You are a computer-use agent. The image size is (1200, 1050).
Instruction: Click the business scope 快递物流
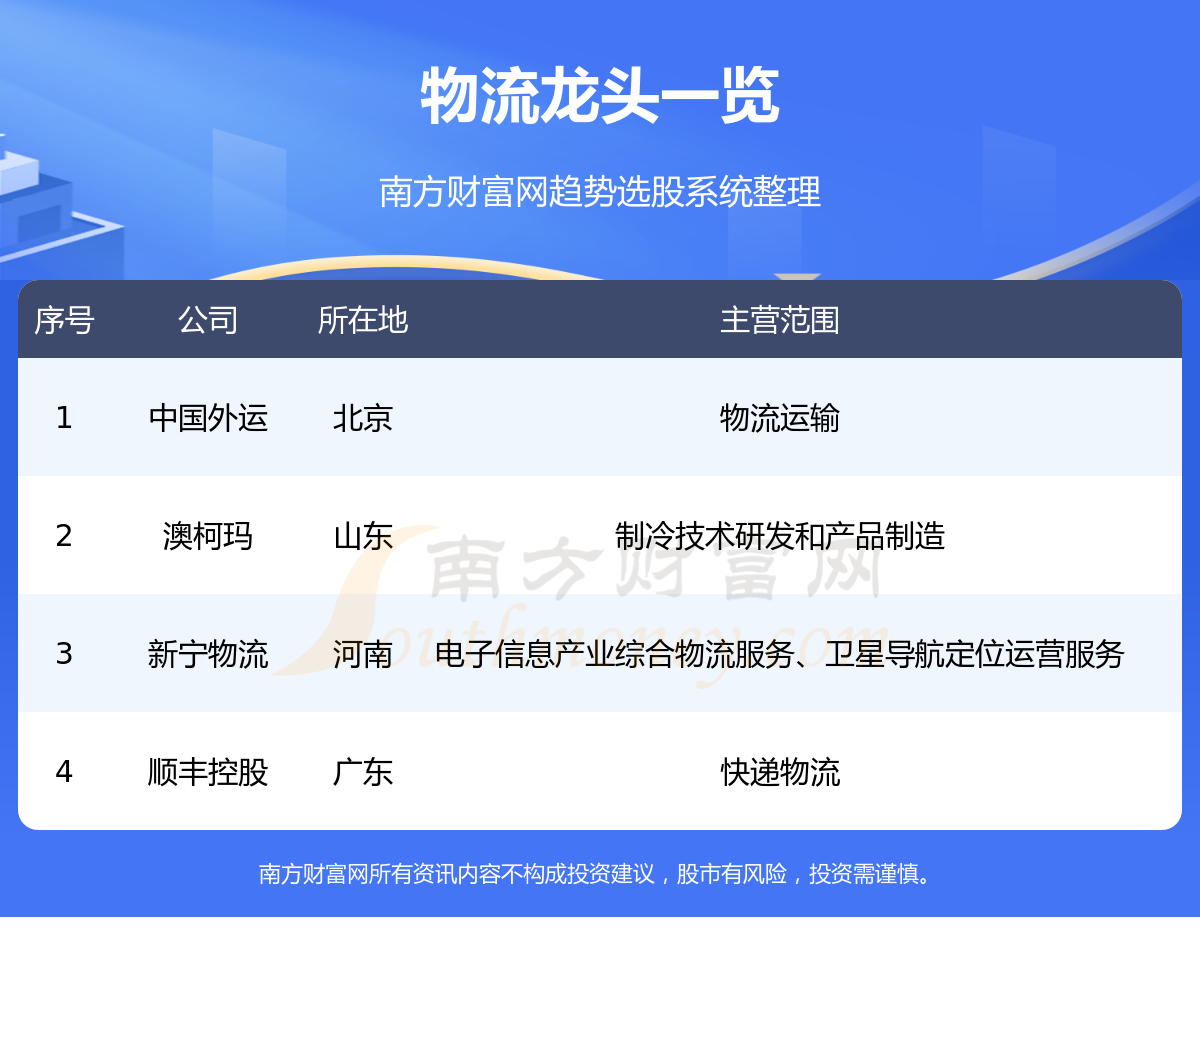pos(780,772)
